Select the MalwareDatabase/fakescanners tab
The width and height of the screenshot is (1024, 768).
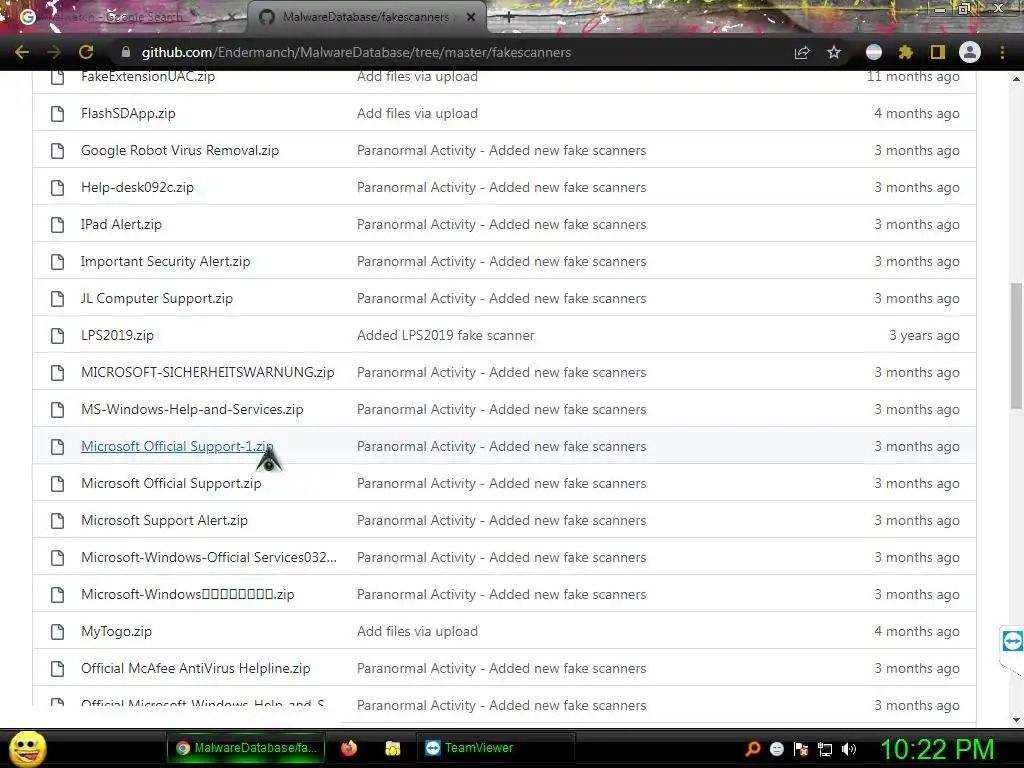366,17
